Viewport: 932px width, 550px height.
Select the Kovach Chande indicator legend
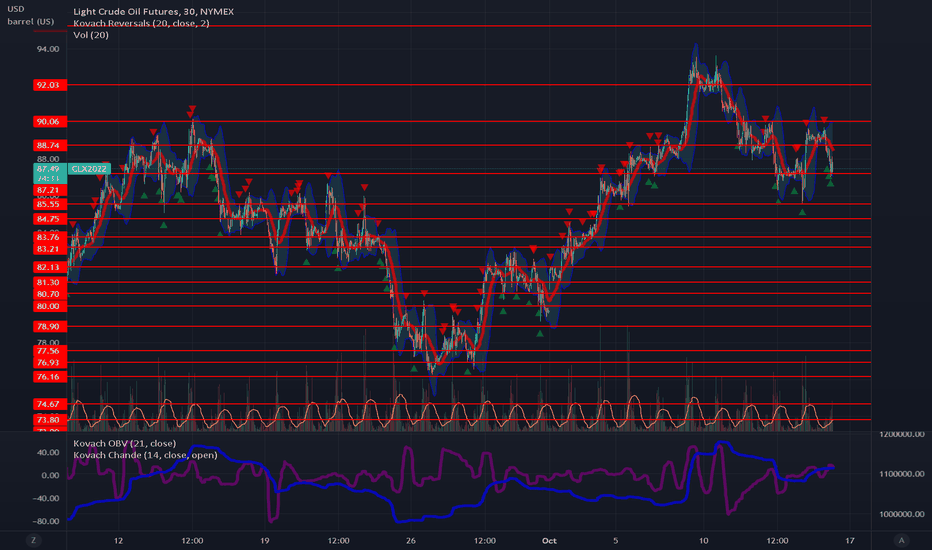click(145, 455)
